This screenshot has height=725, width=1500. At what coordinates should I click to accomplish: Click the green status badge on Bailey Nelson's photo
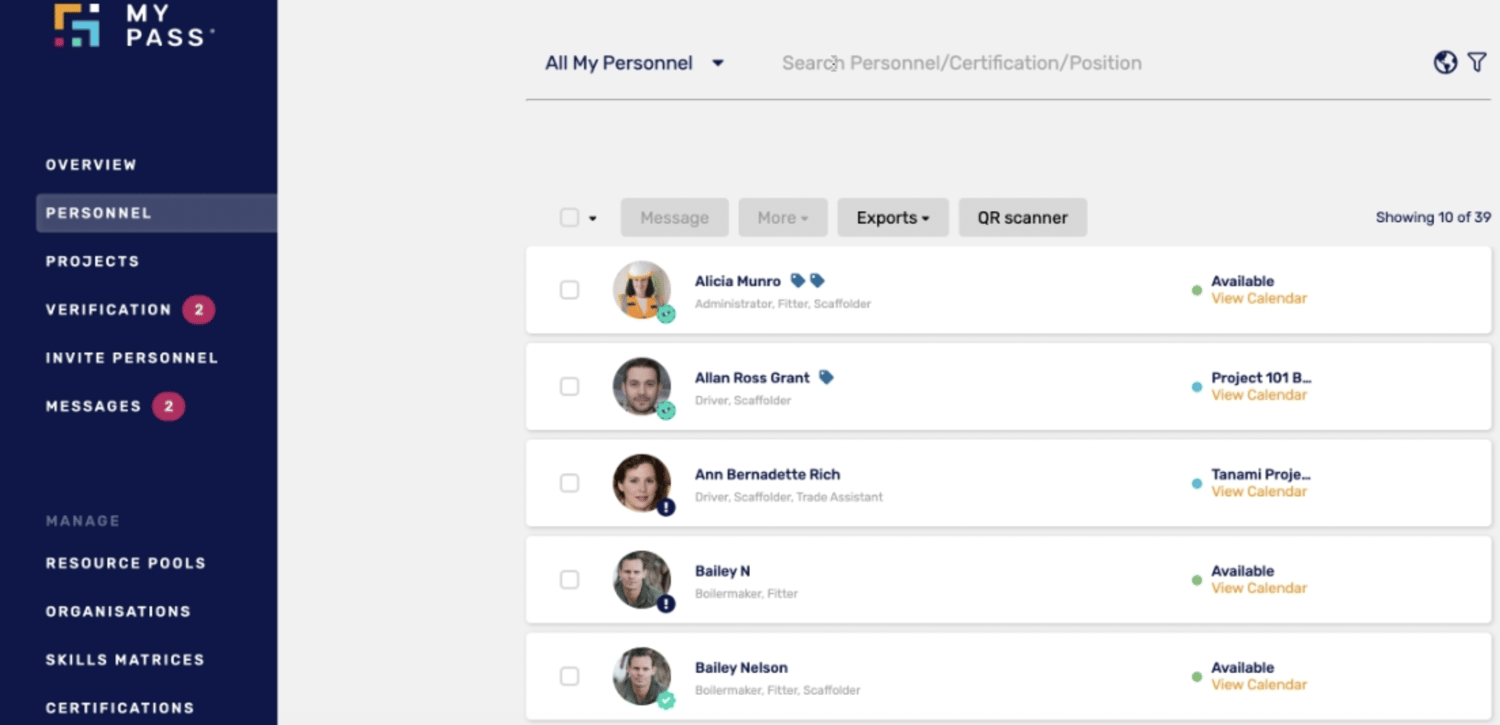pos(667,700)
